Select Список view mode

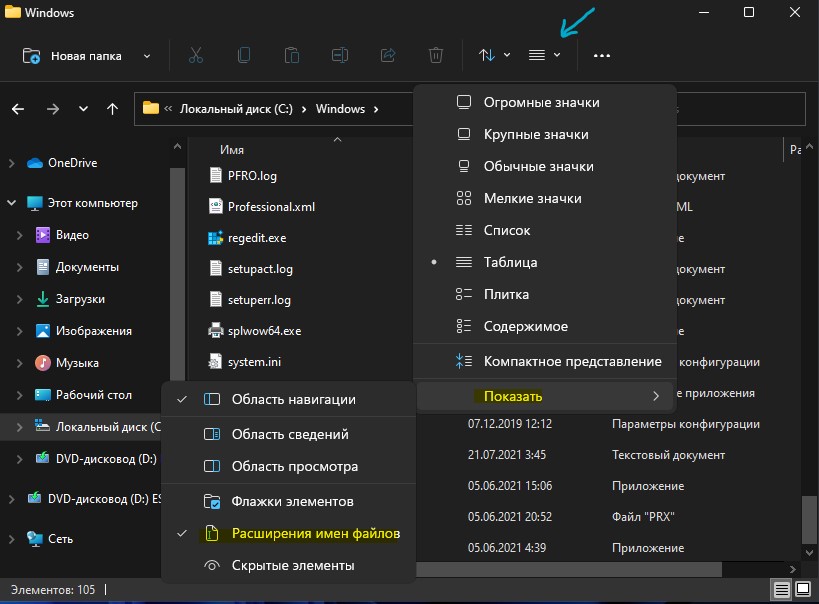click(x=545, y=230)
